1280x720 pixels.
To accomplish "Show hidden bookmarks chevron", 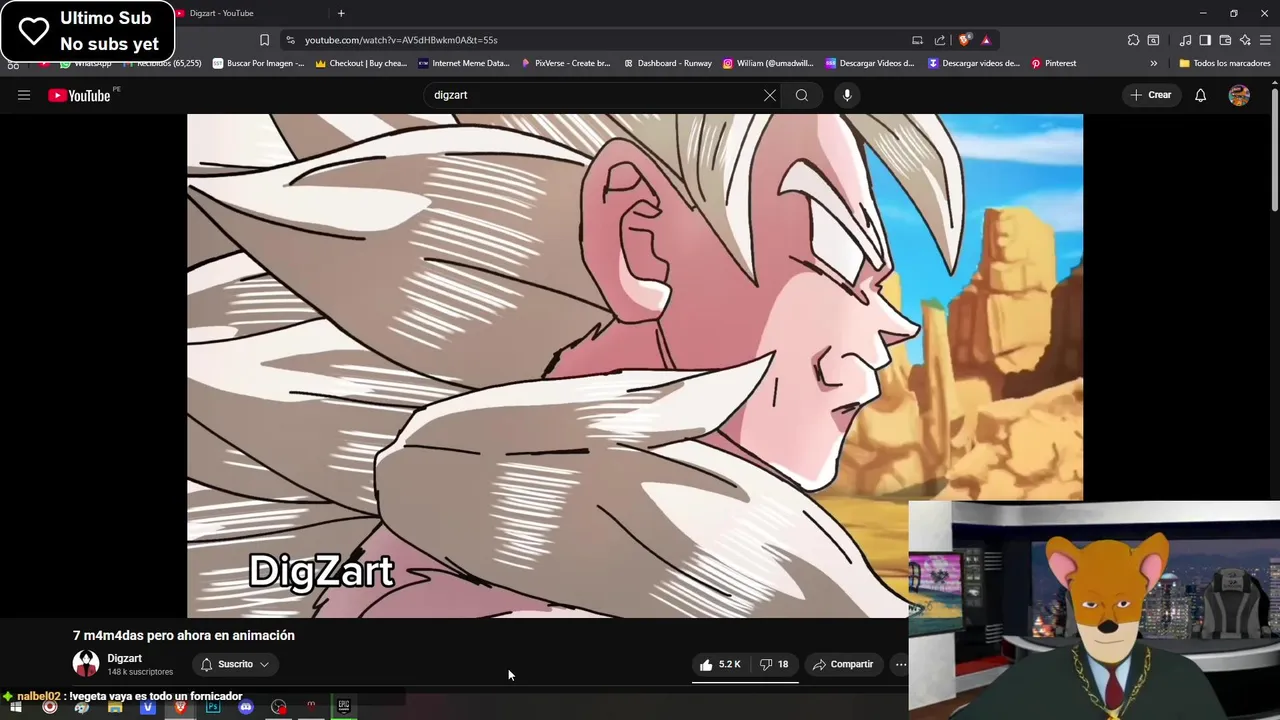I will 1153,63.
